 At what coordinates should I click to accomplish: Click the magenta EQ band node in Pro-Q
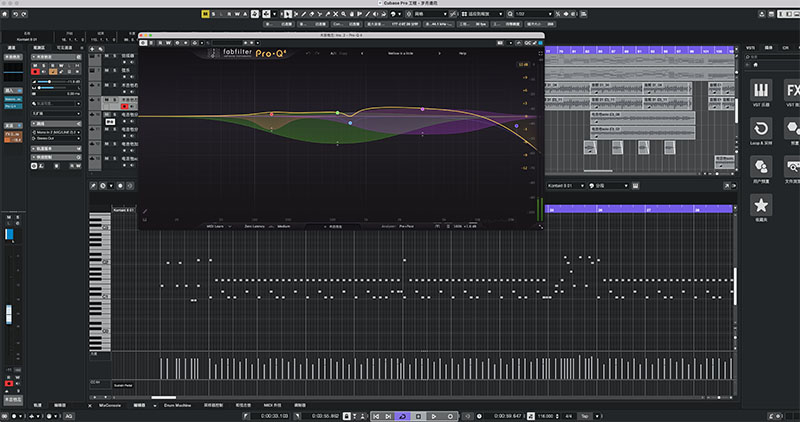[x=422, y=109]
